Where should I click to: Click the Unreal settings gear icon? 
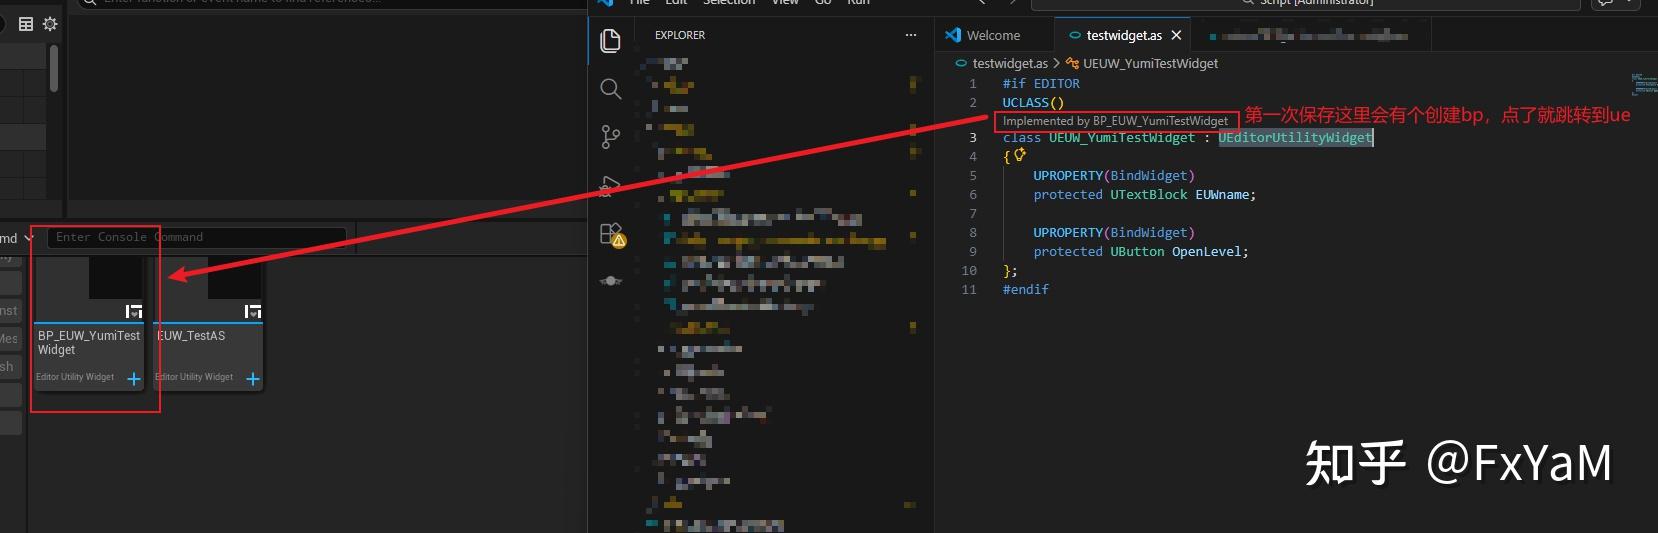point(50,23)
